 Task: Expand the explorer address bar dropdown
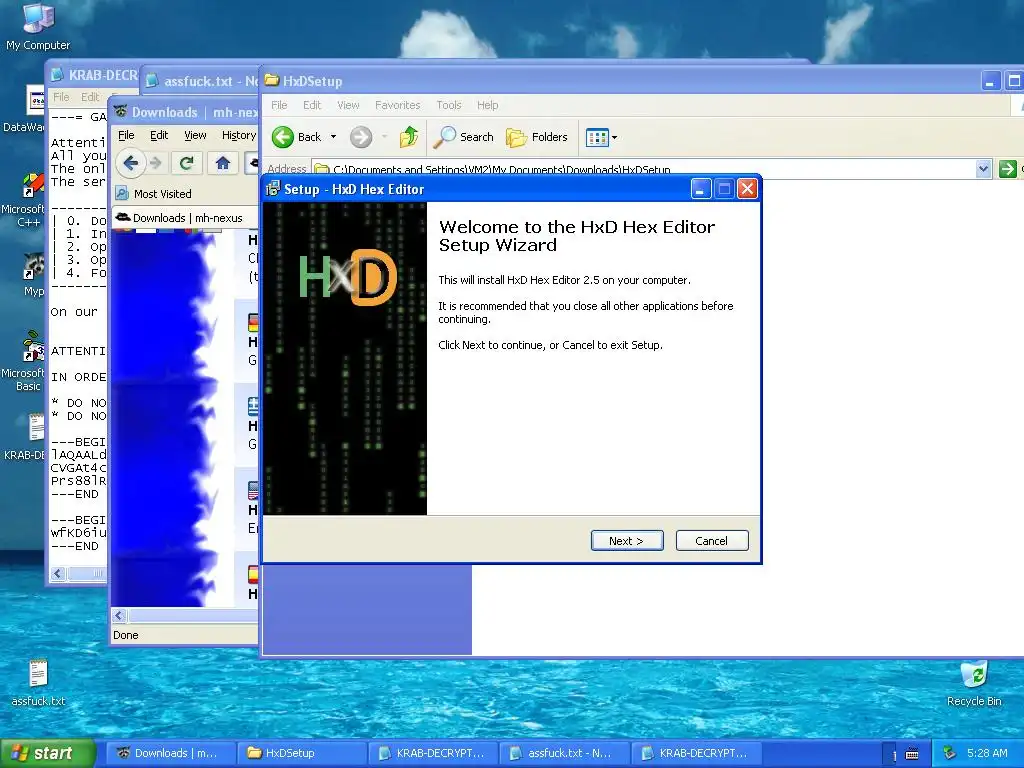pos(984,169)
